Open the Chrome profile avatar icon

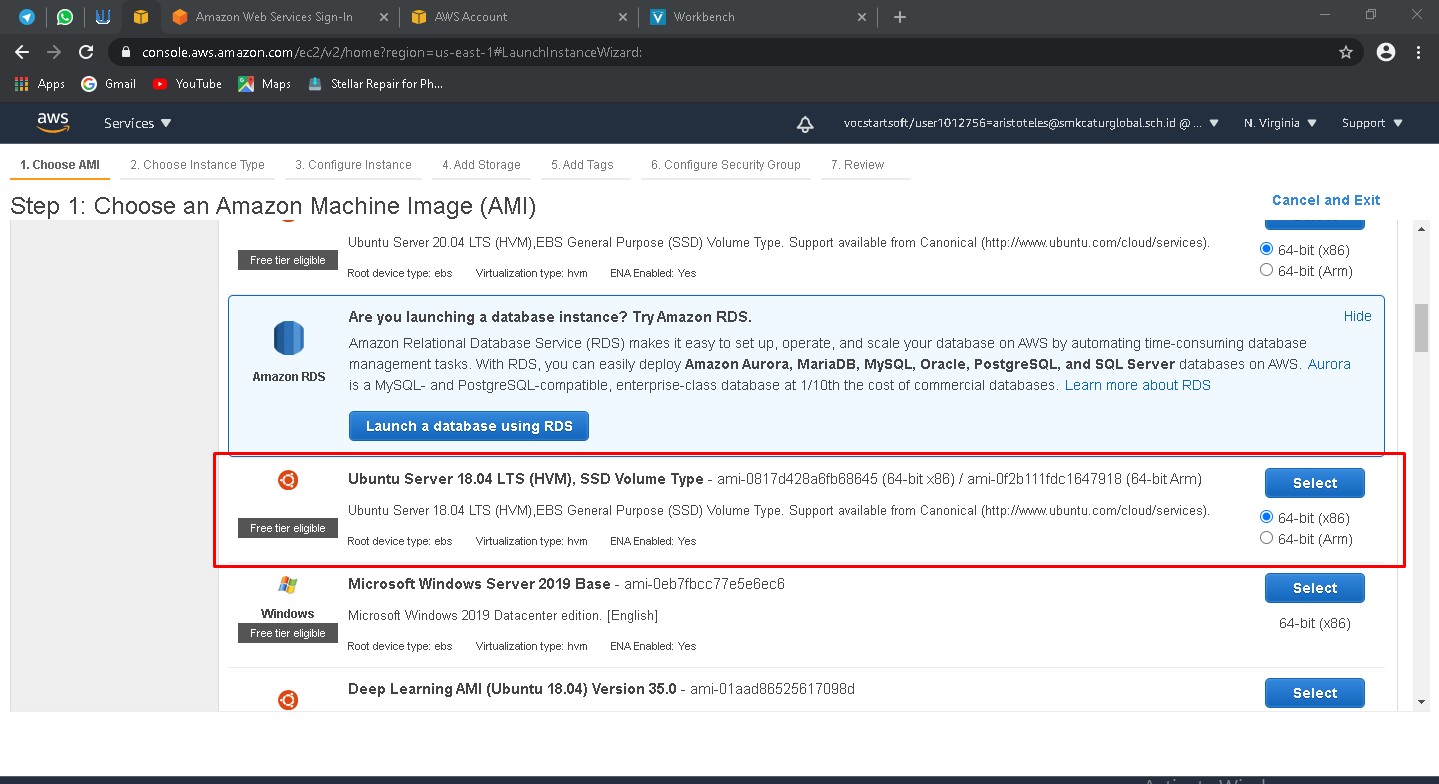point(1385,52)
